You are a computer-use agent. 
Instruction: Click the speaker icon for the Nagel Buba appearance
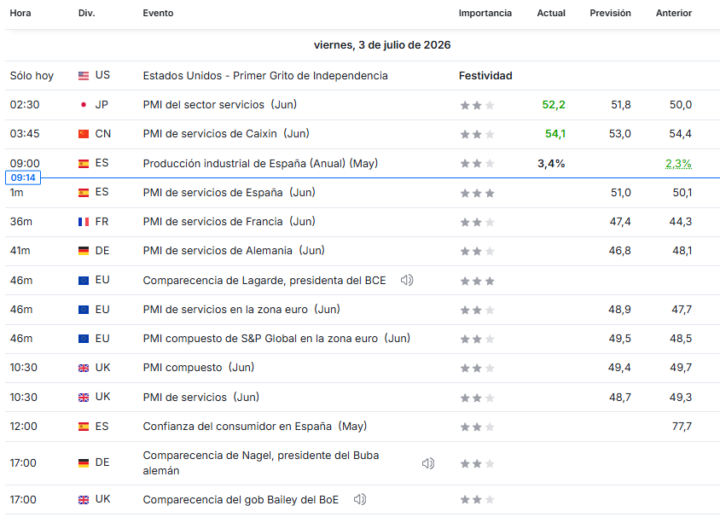tap(428, 463)
